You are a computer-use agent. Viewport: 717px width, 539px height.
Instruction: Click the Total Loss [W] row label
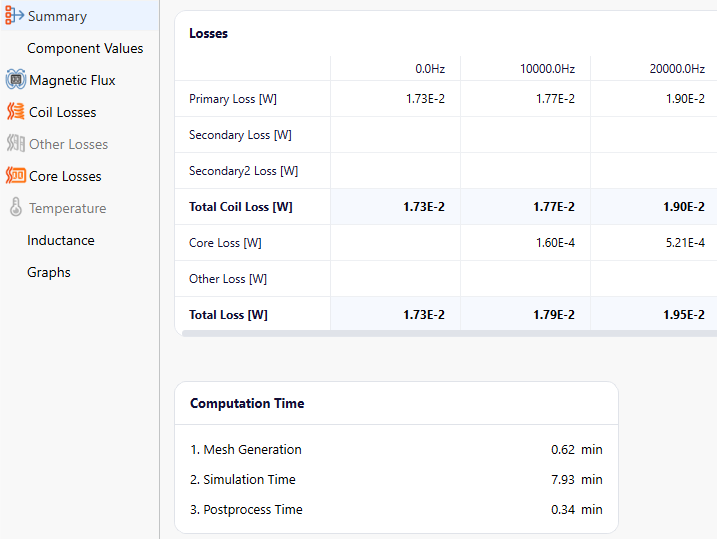click(228, 315)
